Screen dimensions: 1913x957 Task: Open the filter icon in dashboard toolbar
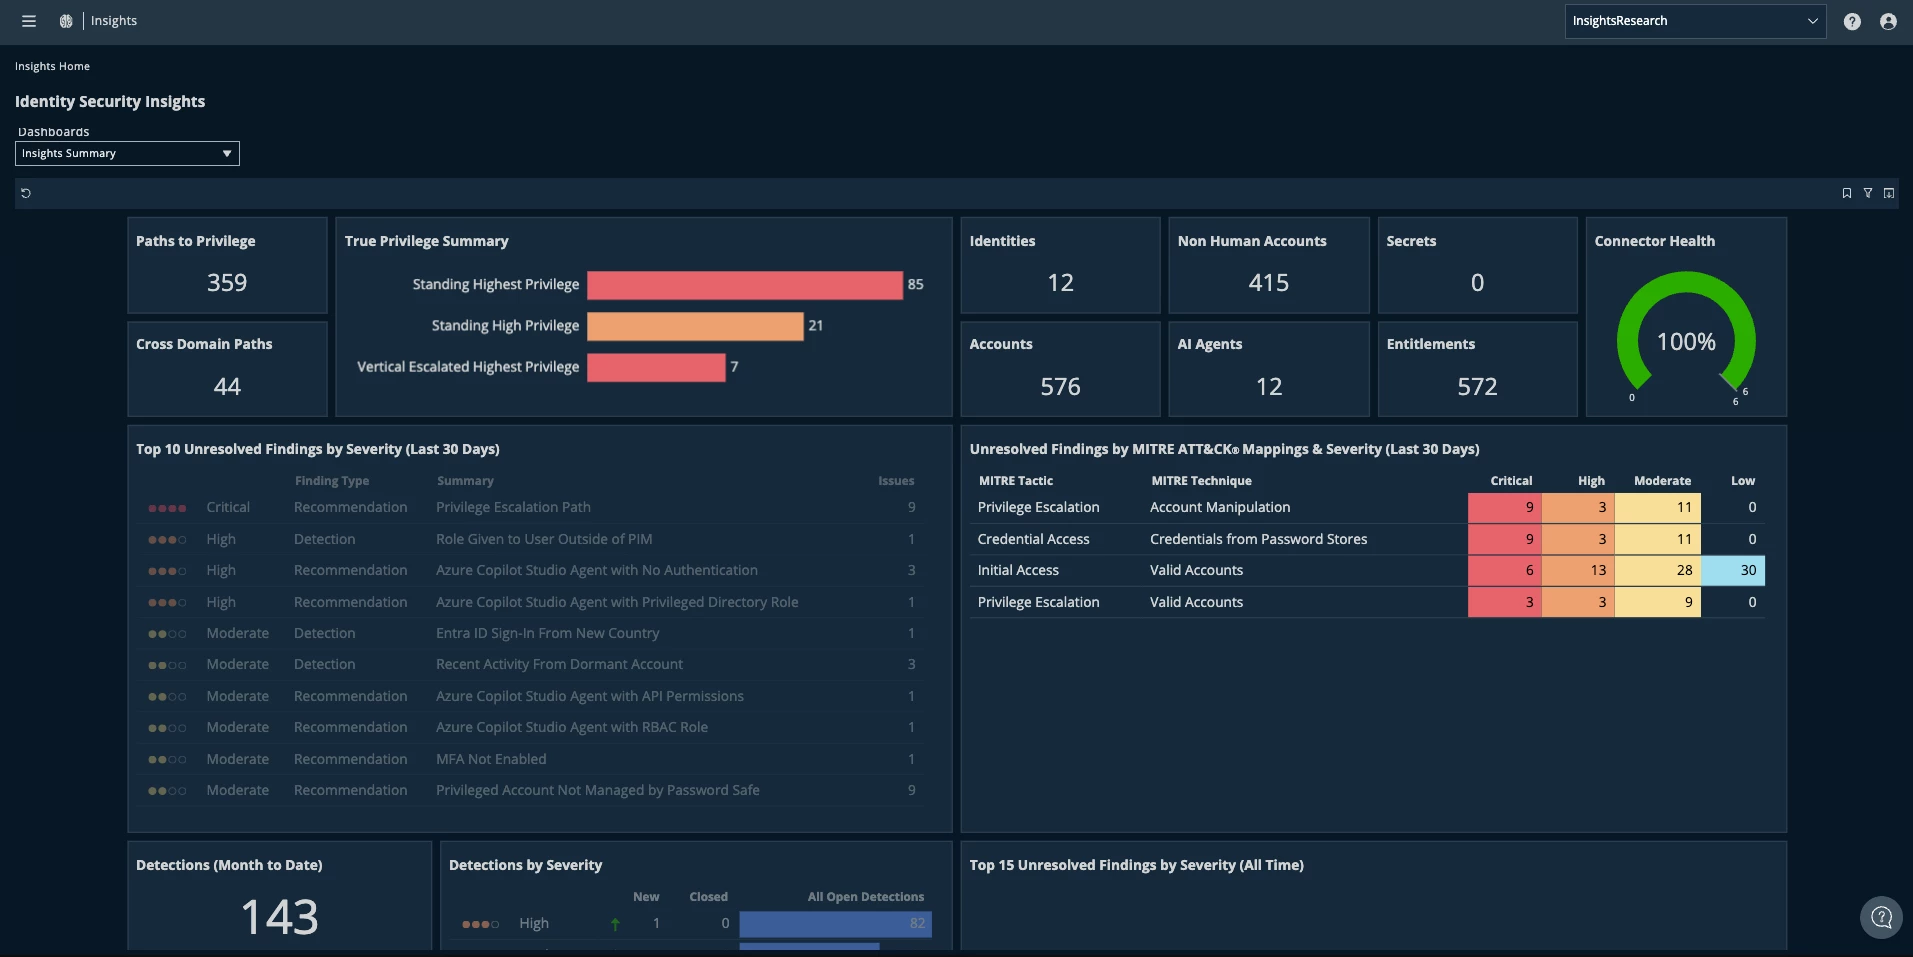[x=1868, y=193]
